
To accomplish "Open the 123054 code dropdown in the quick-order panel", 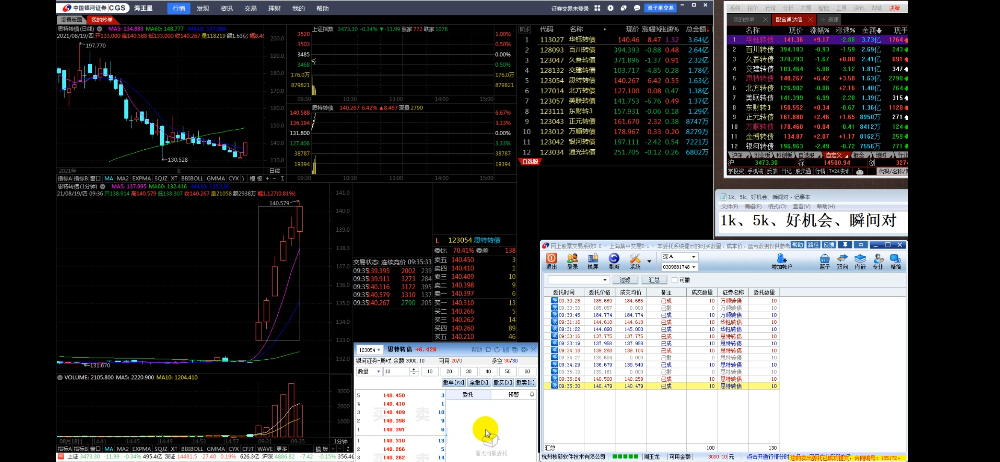I will (x=370, y=350).
